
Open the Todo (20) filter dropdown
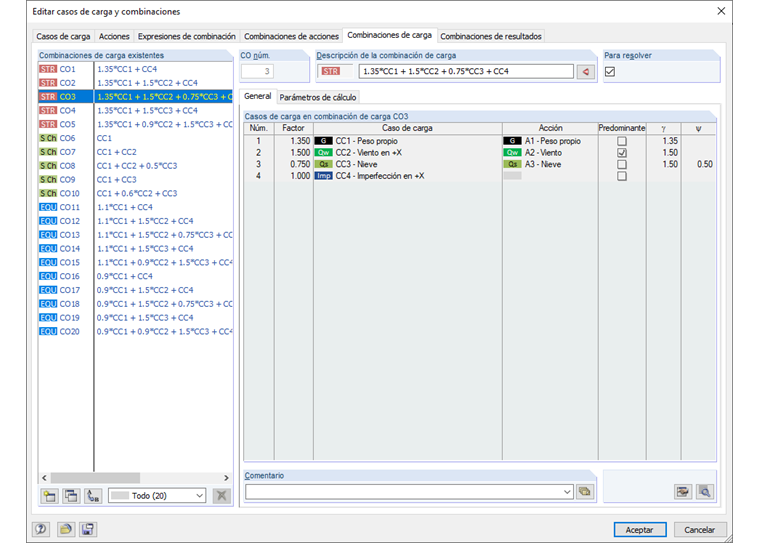pos(157,495)
